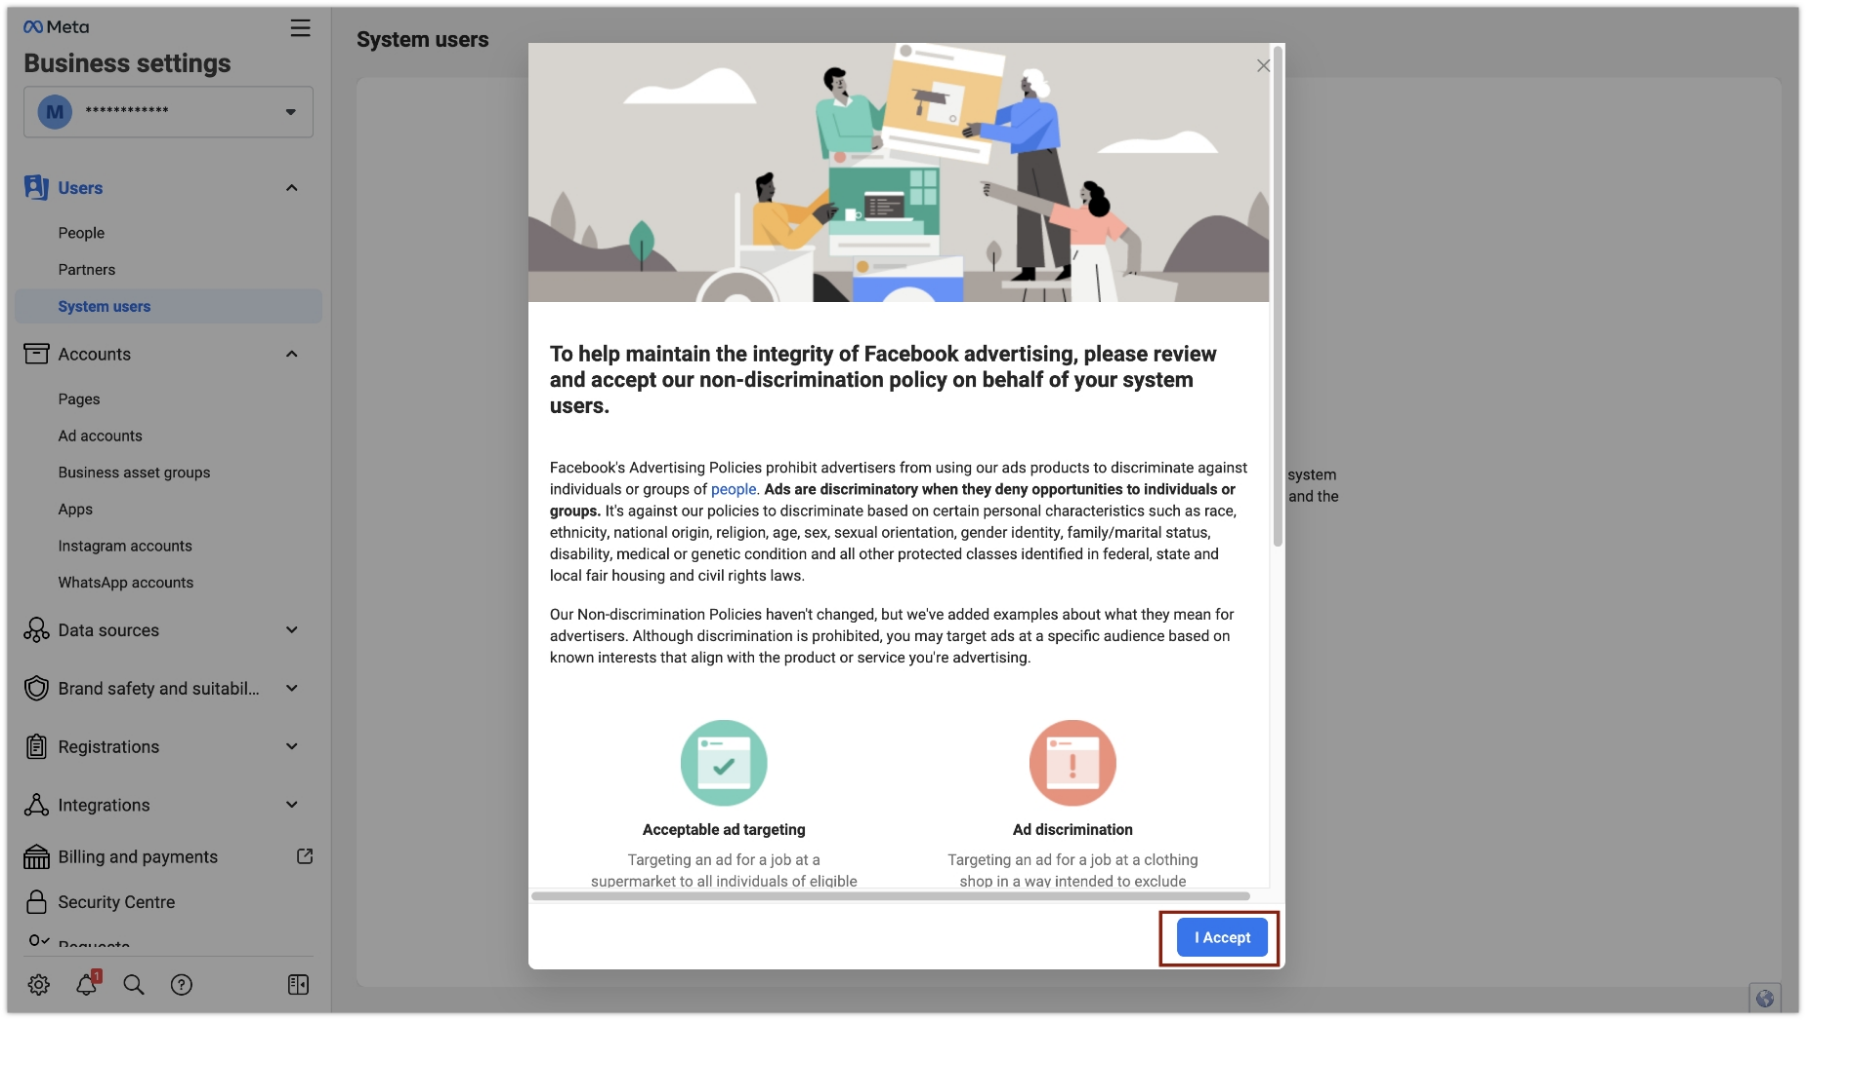Viewport: 1866px width, 1080px height.
Task: Click 'Acceptable ad targeting' heading
Action: (723, 830)
